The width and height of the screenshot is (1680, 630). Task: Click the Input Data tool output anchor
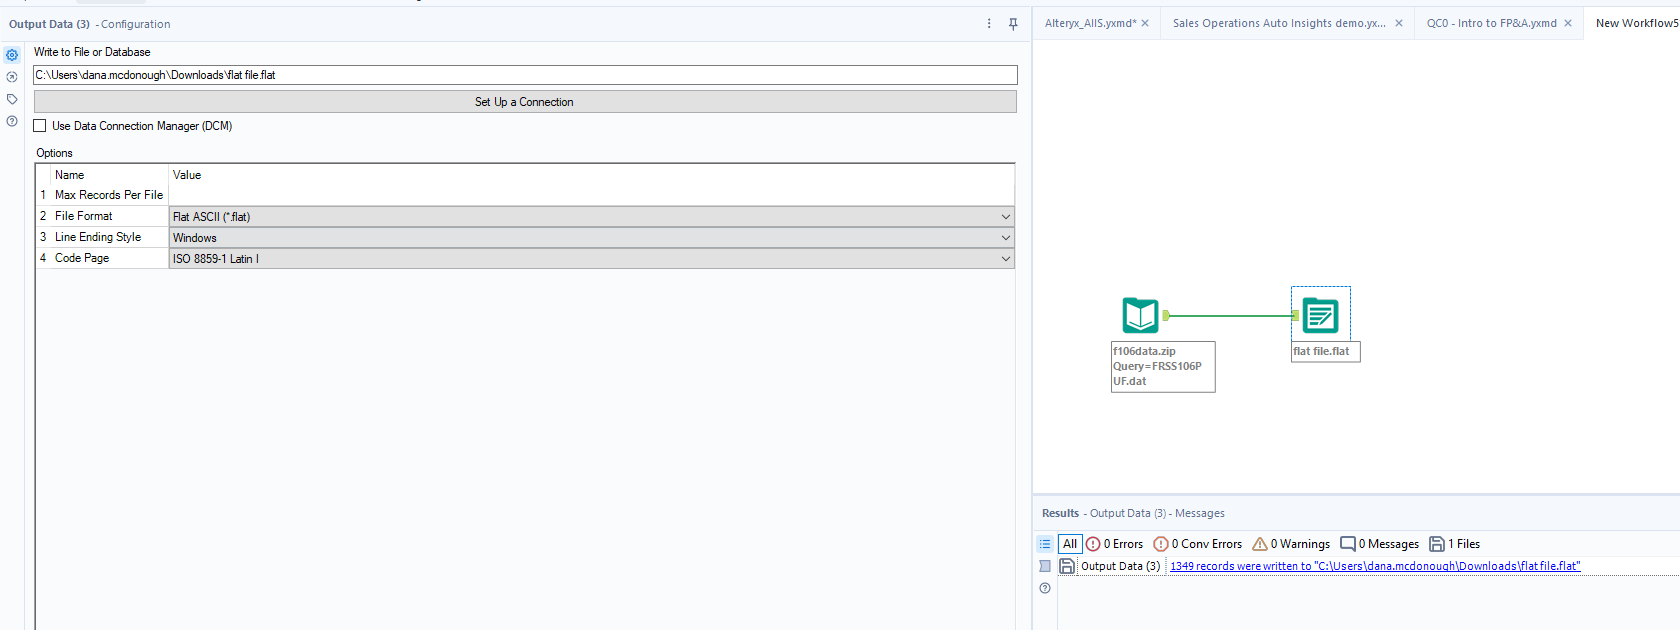[1165, 315]
